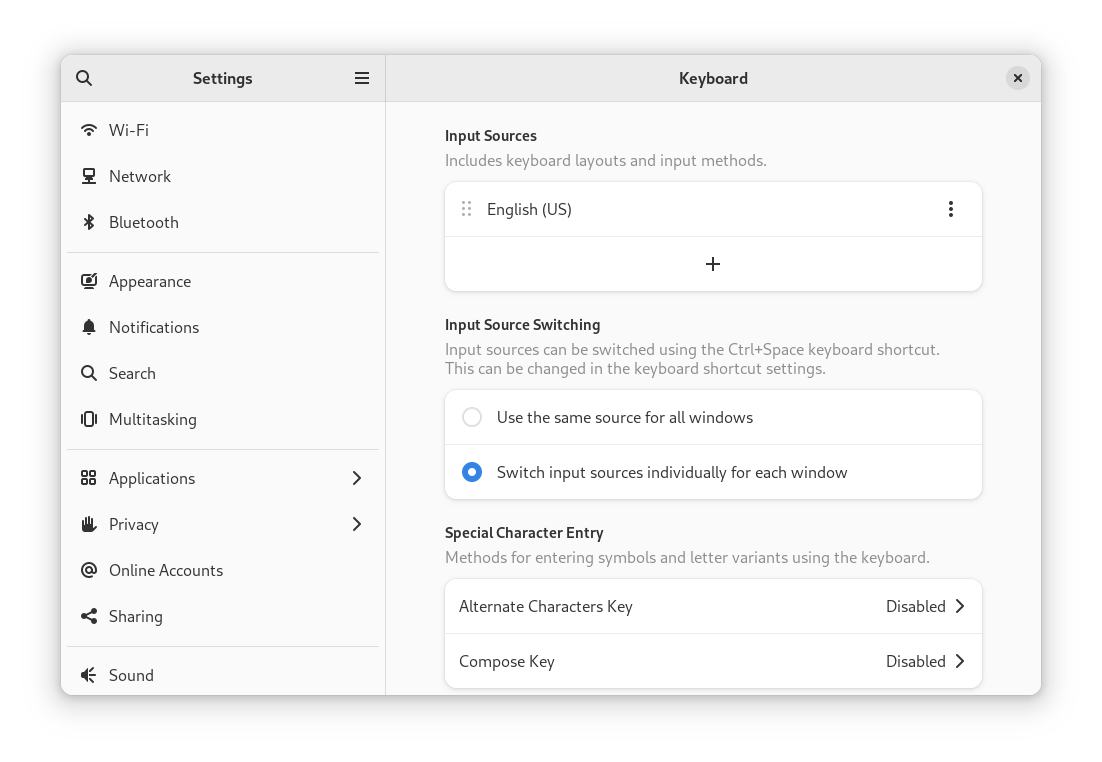The height and width of the screenshot is (762, 1102).
Task: Click the Applications grid icon
Action: coord(89,478)
